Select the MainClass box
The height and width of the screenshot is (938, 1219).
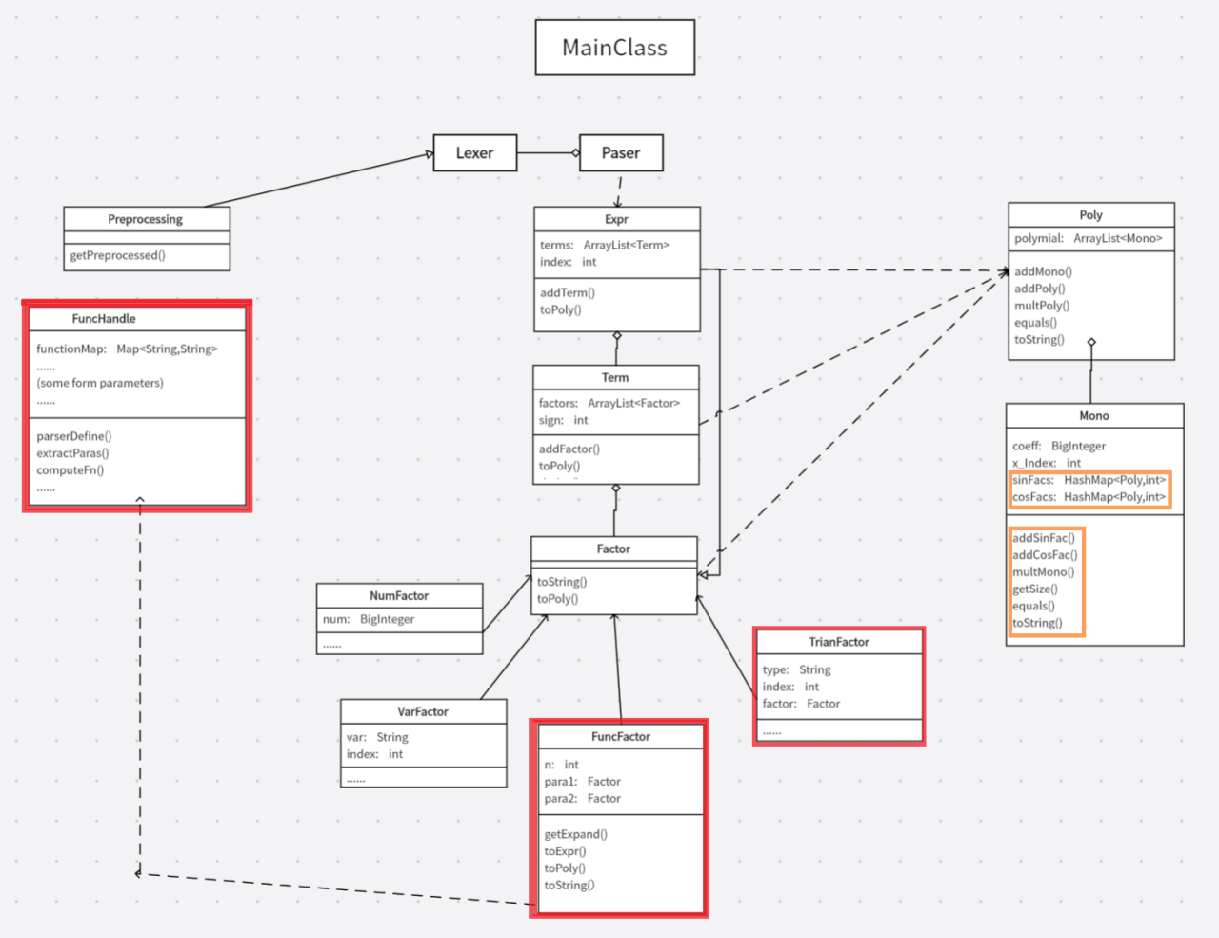(614, 48)
